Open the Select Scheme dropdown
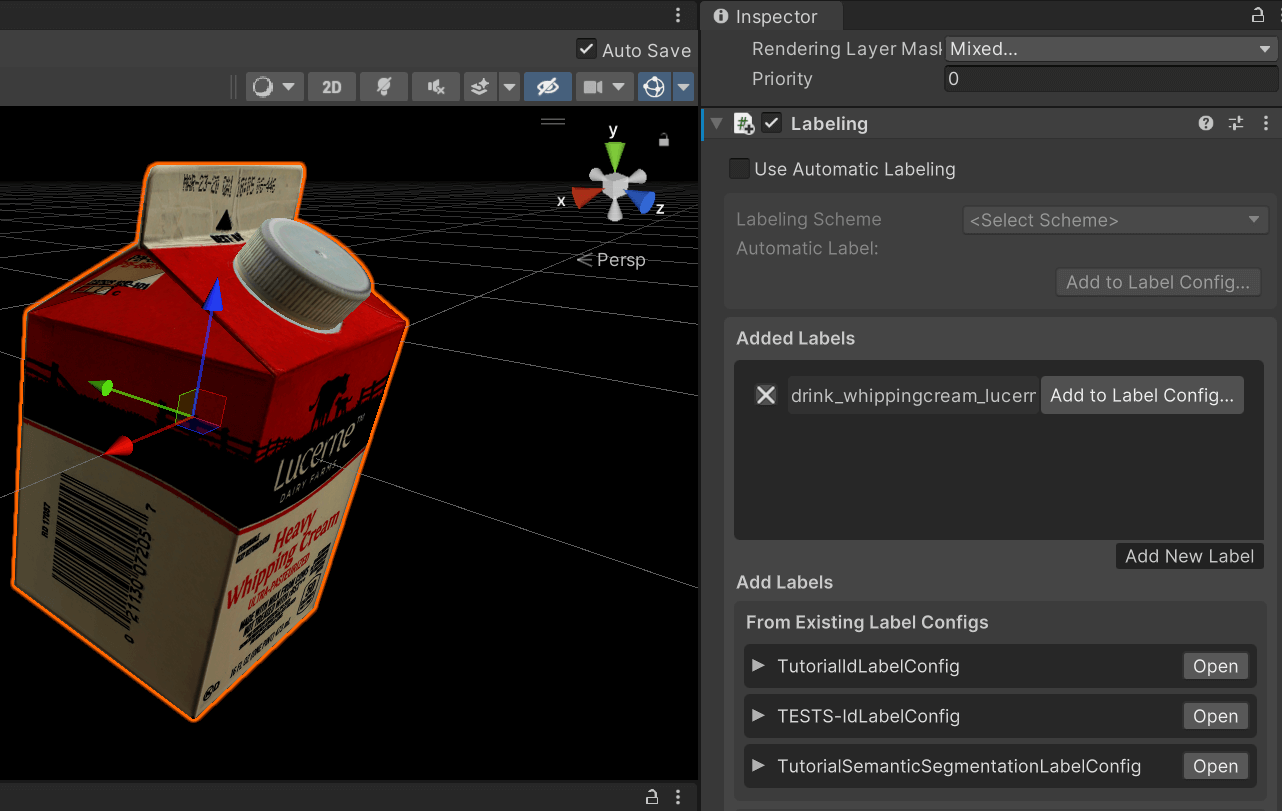Image resolution: width=1282 pixels, height=811 pixels. (1115, 221)
